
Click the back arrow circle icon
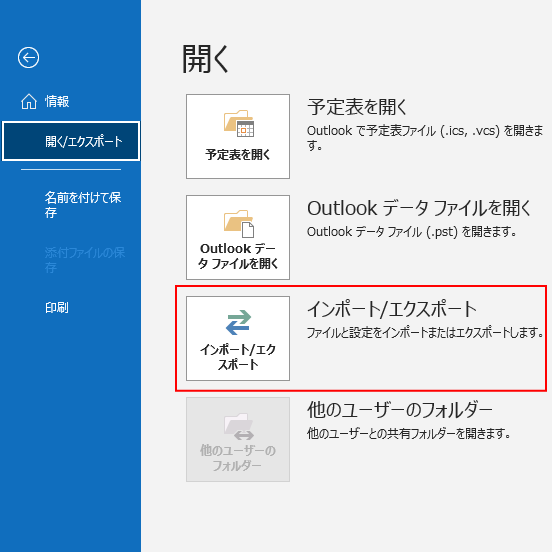click(x=29, y=57)
